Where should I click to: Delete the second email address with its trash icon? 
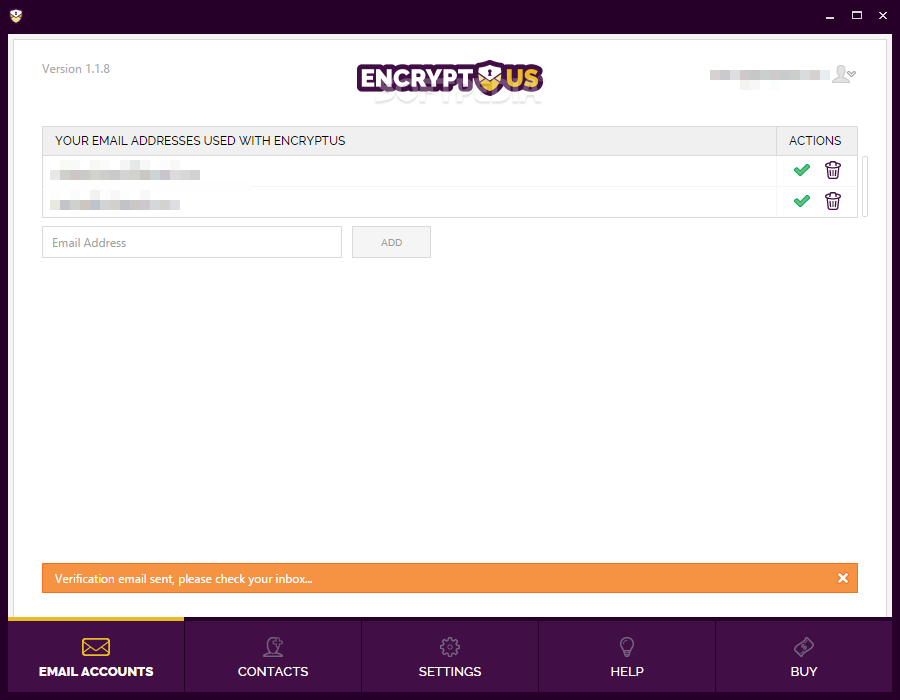point(833,201)
